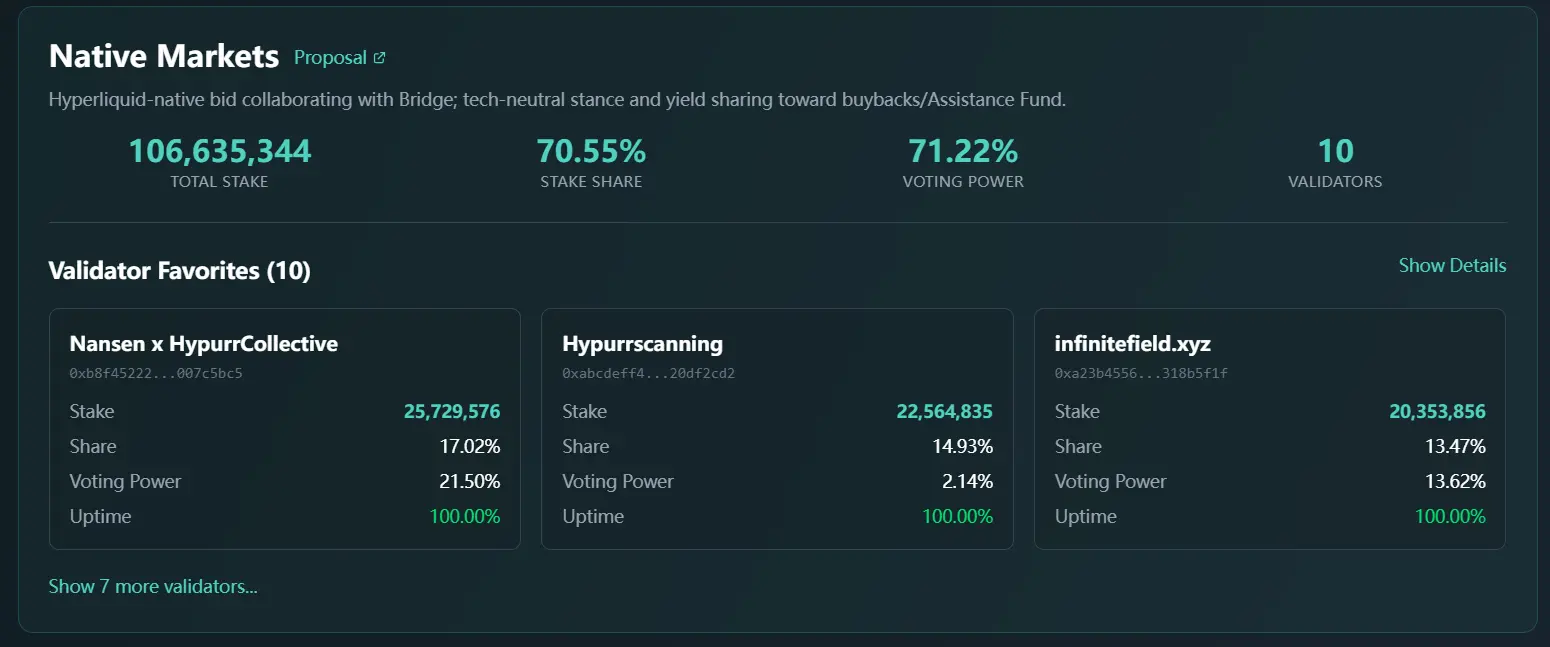Click the external link icon beside Proposal

pos(378,56)
